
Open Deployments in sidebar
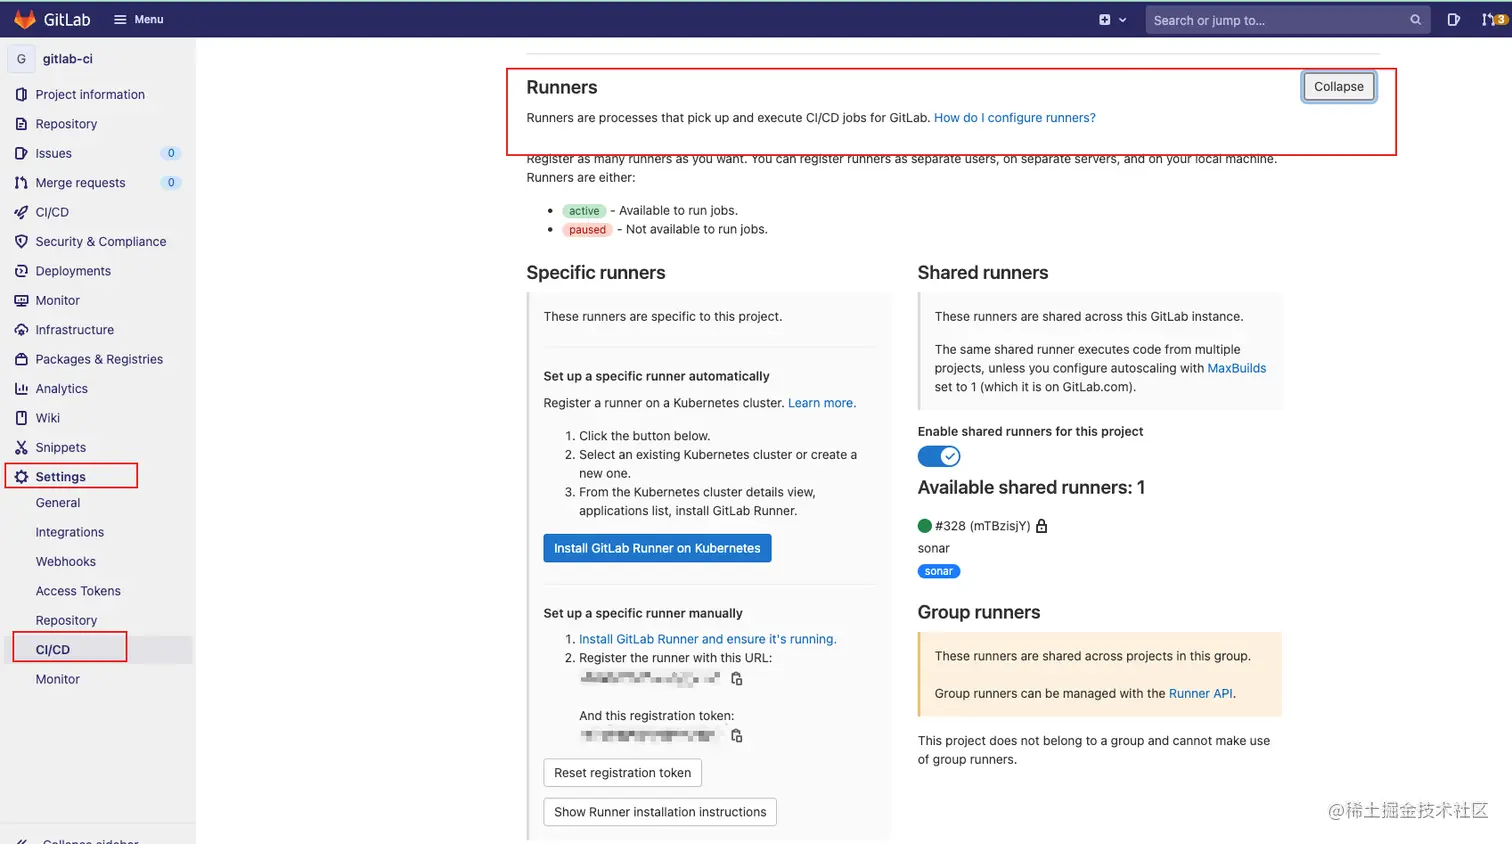coord(73,271)
